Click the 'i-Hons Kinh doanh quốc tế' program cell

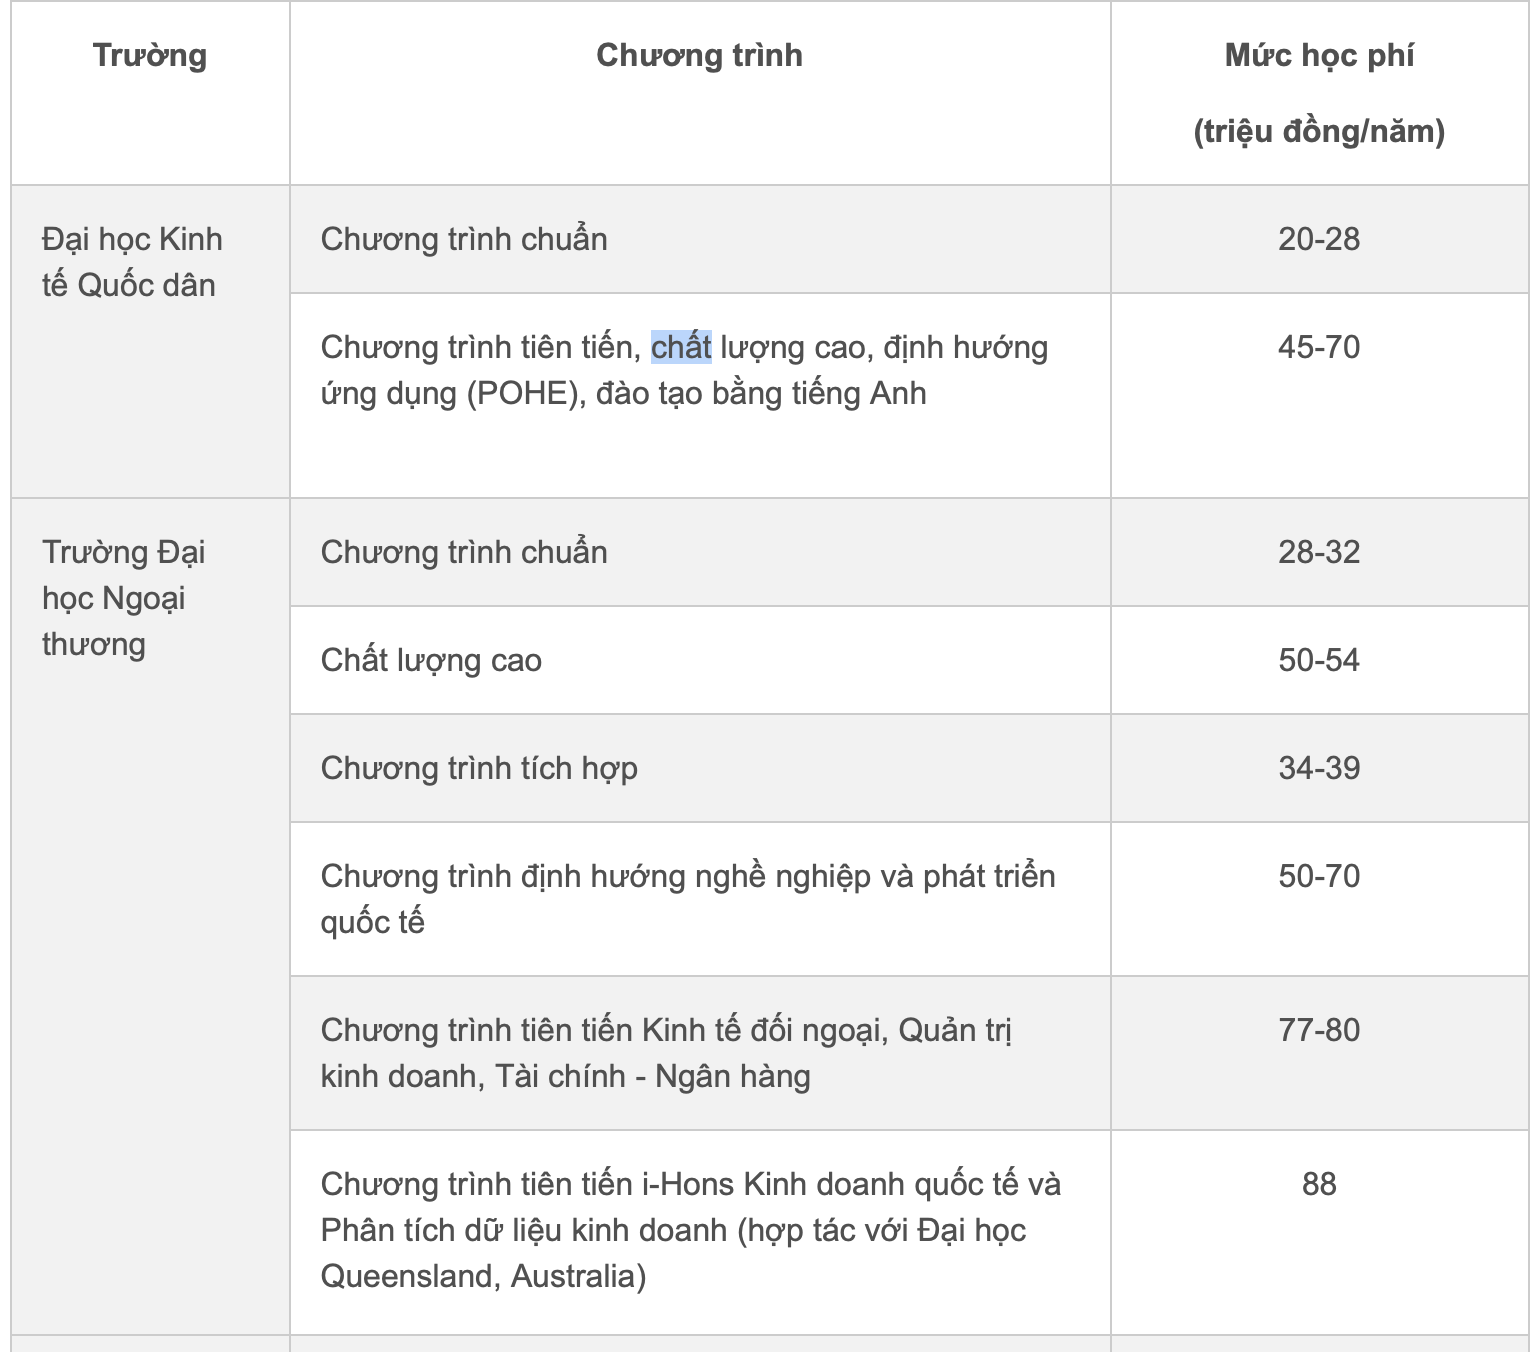click(700, 1232)
